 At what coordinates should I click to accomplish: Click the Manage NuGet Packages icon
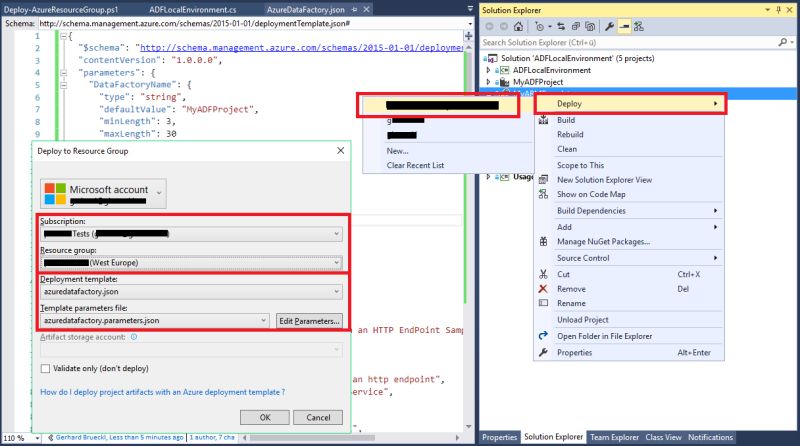543,241
